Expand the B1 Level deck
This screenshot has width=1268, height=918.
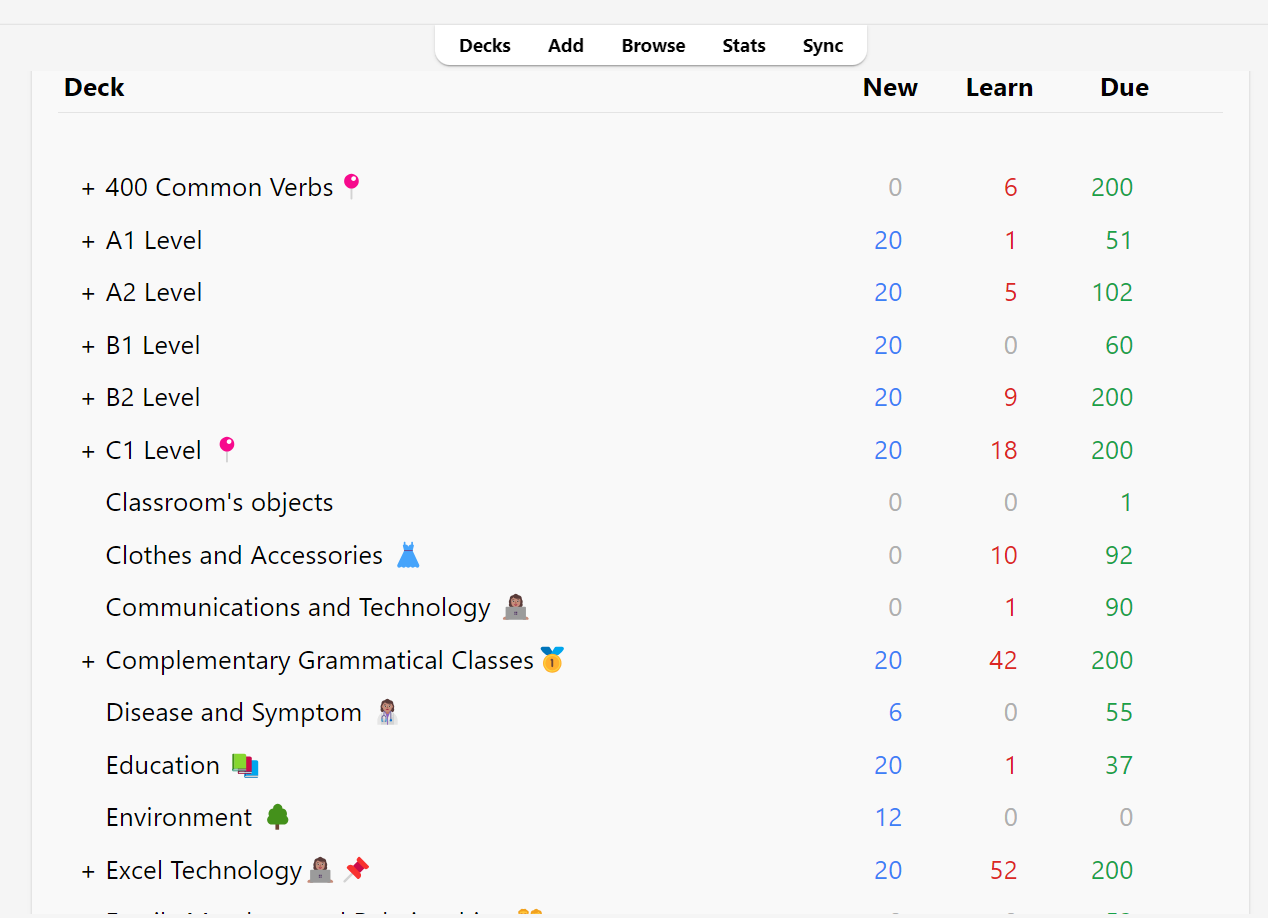point(88,346)
